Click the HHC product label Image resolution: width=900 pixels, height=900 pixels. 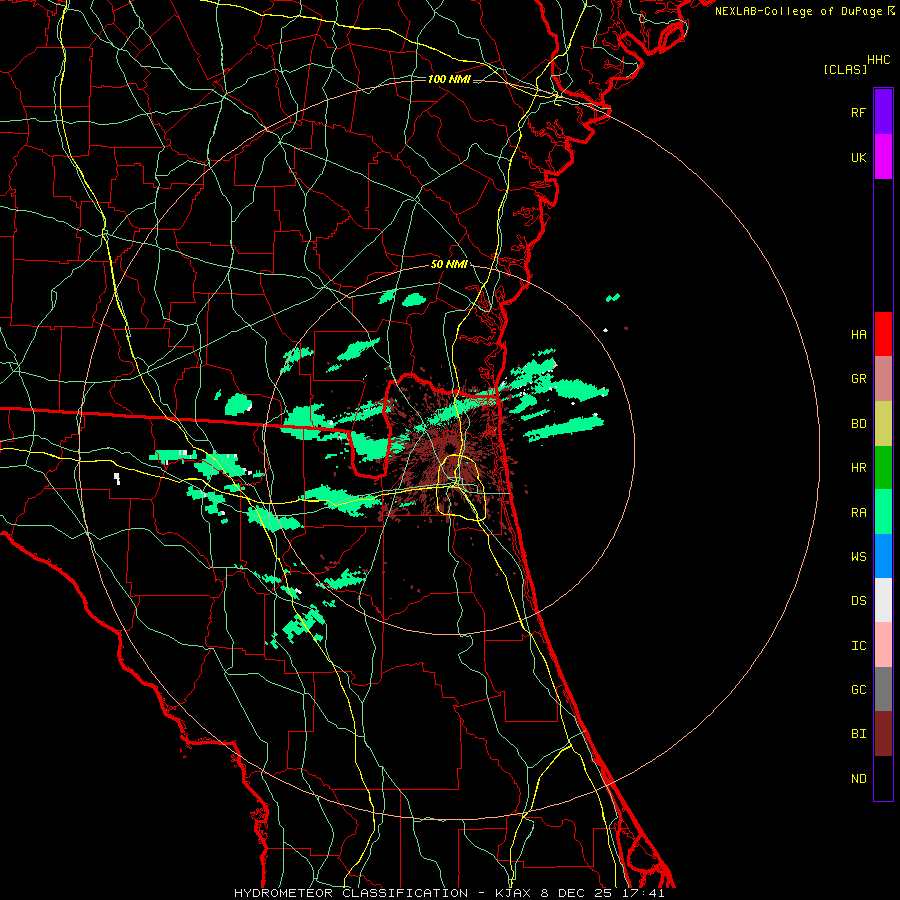[879, 60]
